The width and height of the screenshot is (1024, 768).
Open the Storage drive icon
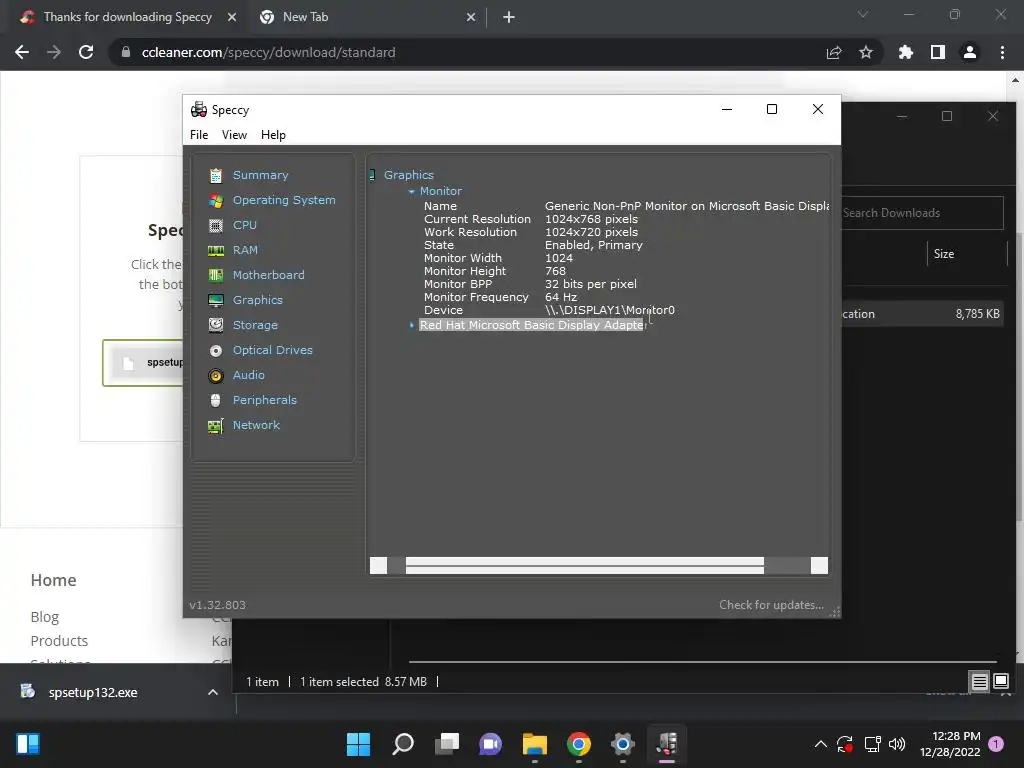pyautogui.click(x=216, y=325)
